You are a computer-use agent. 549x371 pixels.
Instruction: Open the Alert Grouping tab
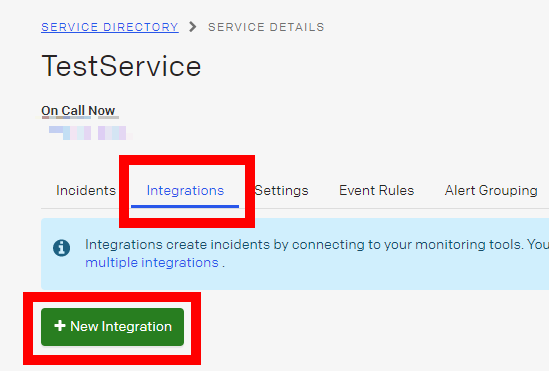point(491,190)
